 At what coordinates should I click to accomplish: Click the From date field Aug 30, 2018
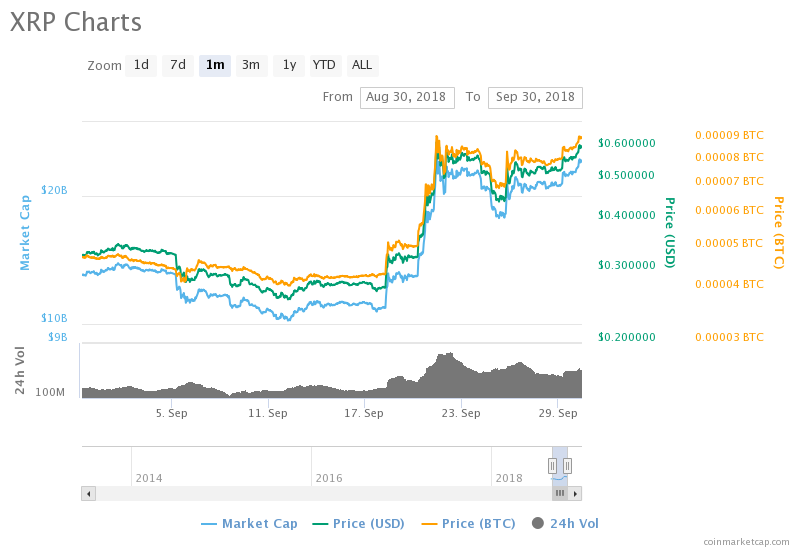[x=407, y=97]
